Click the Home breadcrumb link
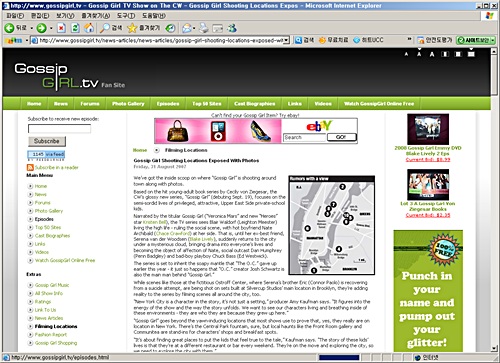The image size is (500, 363). tap(140, 150)
